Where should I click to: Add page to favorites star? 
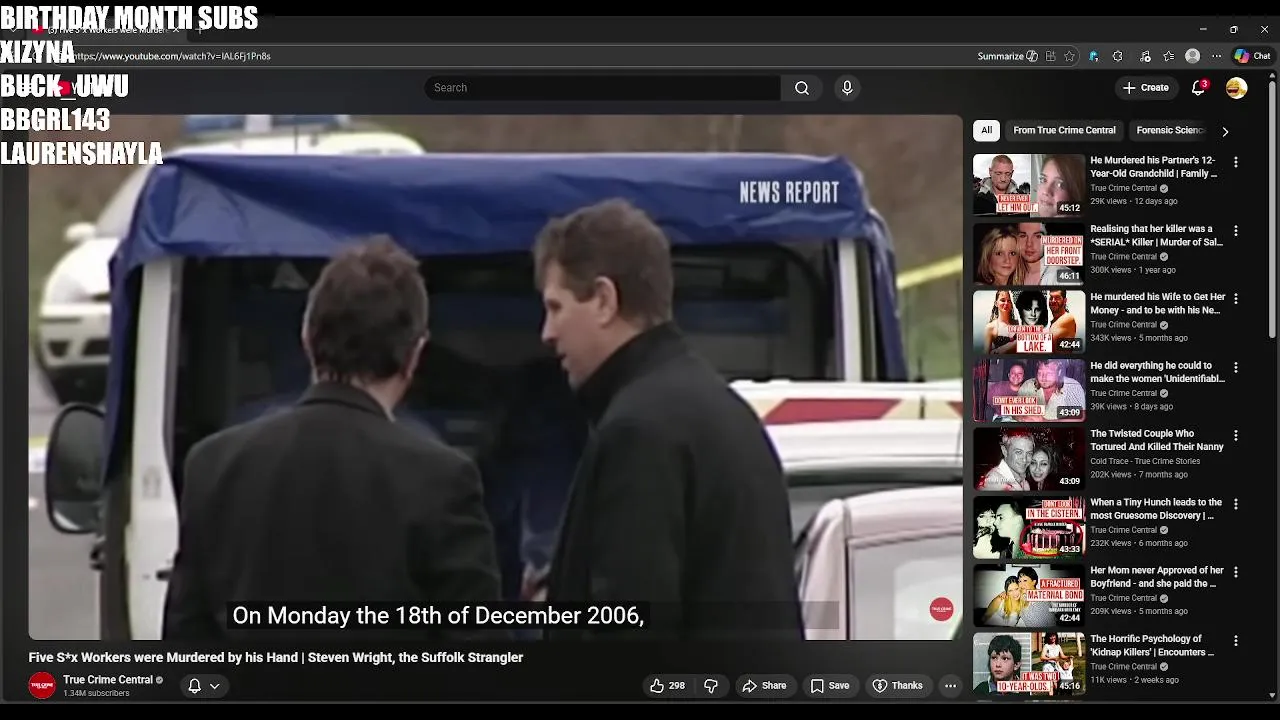coord(1070,56)
